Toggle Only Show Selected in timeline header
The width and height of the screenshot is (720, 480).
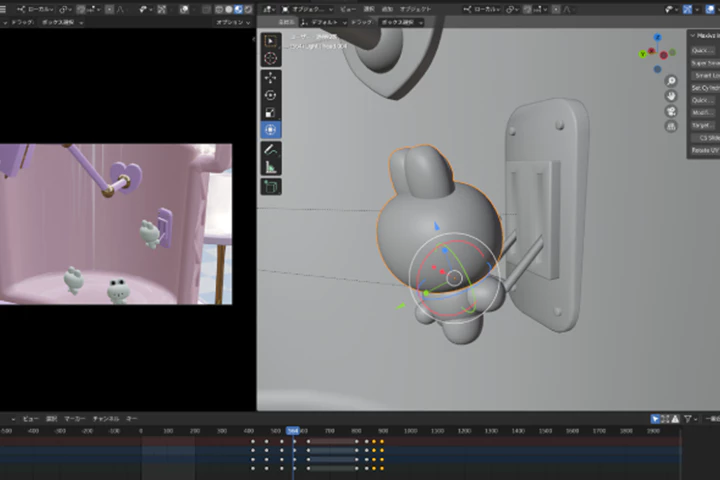pos(655,418)
